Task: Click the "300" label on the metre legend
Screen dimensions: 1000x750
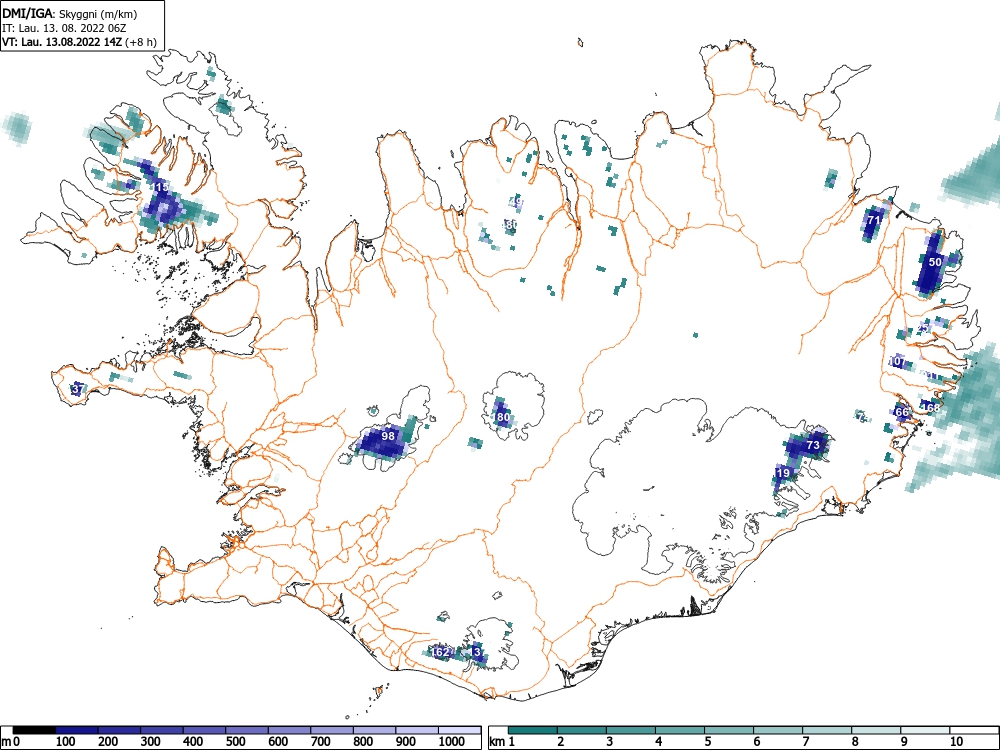Action: pos(151,742)
